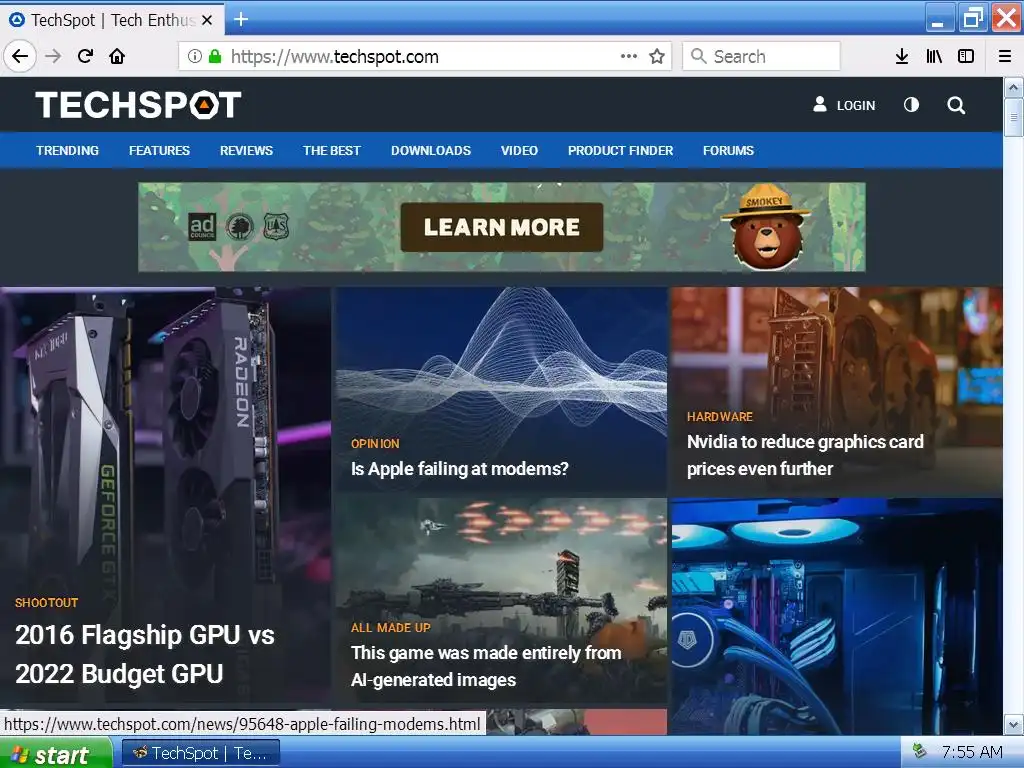Open '2016 Flagship GPU vs 2022 Budget GPU' article
This screenshot has height=768, width=1024.
144,654
